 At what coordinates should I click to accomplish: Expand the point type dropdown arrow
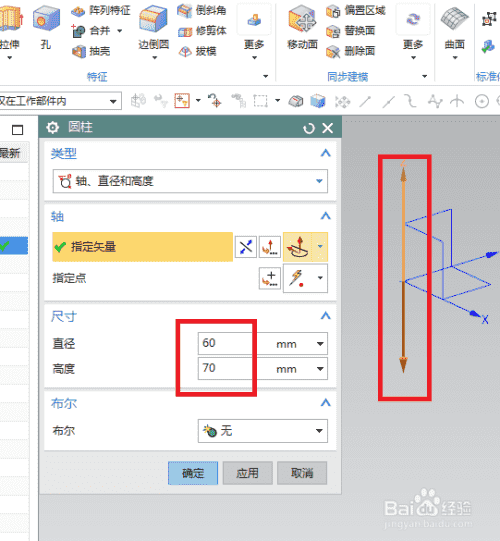320,278
